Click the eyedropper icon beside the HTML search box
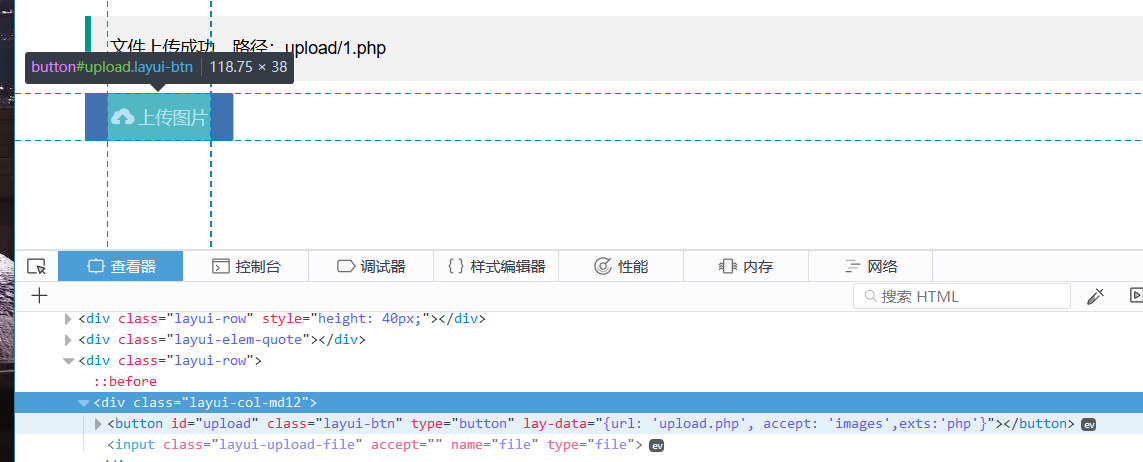The image size is (1143, 462). (1095, 296)
